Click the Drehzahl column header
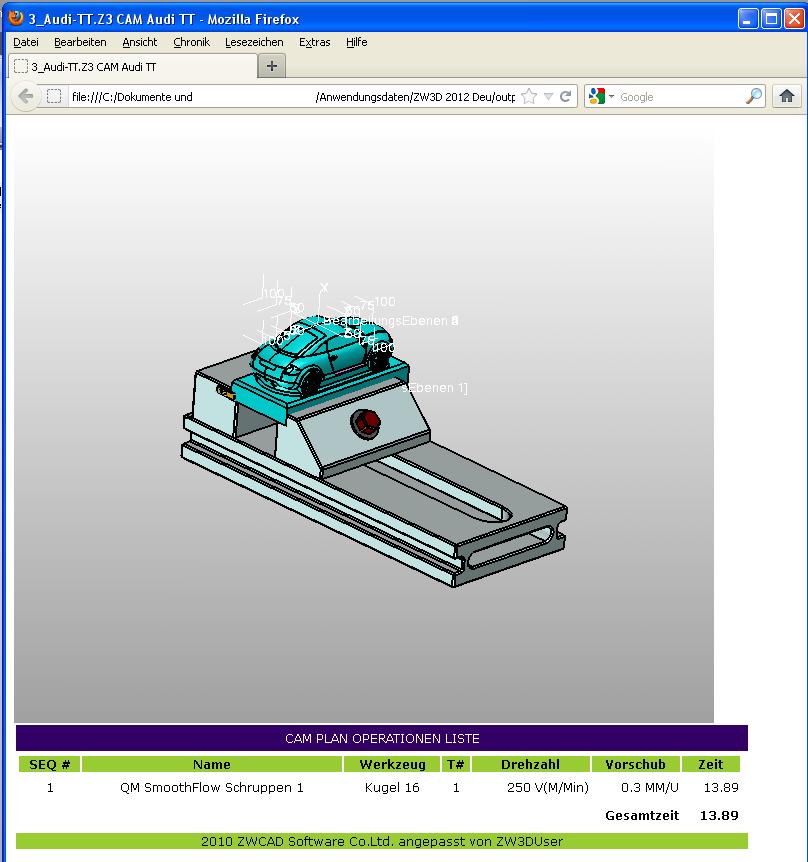This screenshot has height=862, width=808. point(530,764)
